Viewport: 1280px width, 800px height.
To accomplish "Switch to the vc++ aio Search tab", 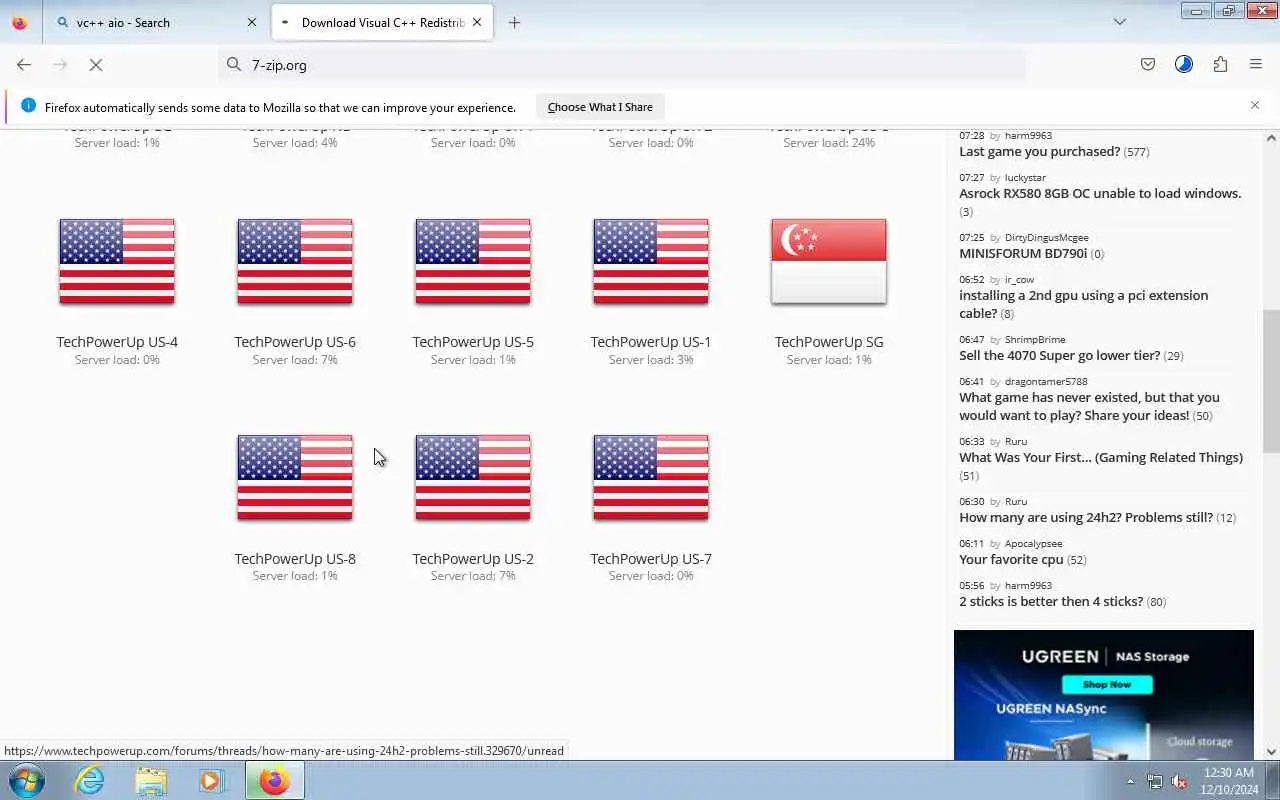I will pyautogui.click(x=157, y=22).
